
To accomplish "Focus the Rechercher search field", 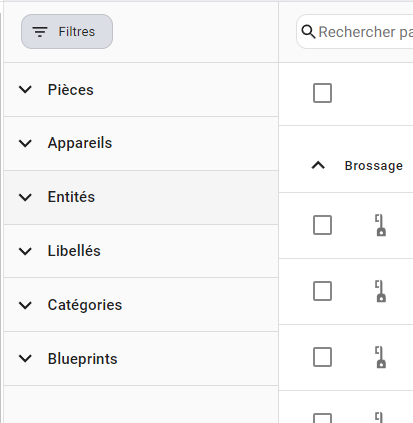I will pos(355,32).
